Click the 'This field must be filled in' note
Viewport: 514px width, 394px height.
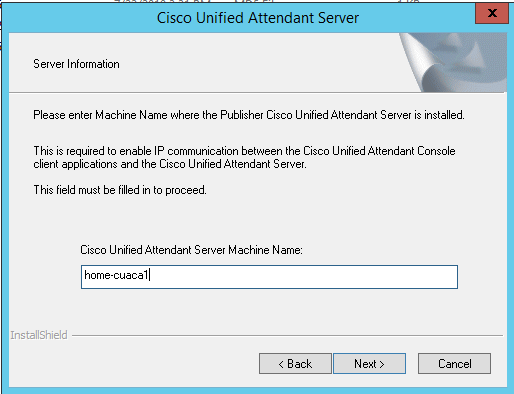click(x=120, y=190)
